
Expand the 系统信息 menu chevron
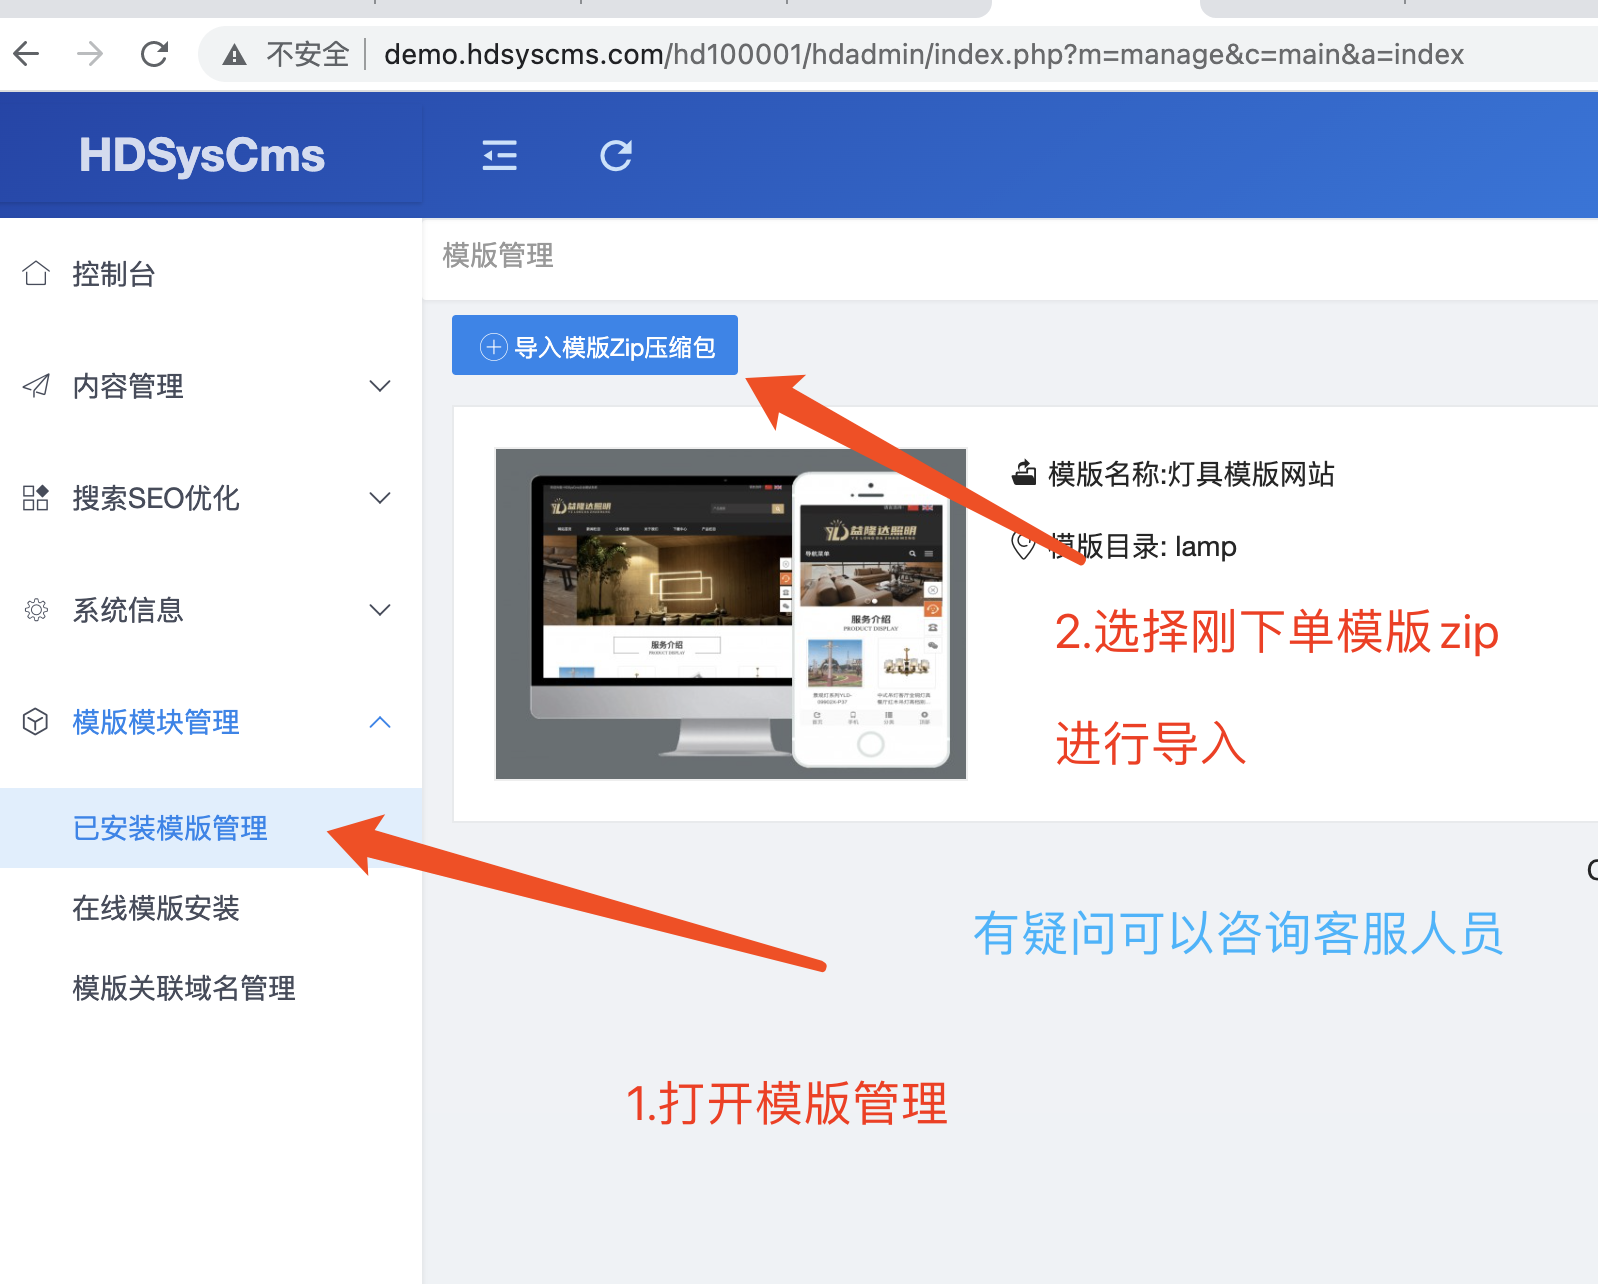380,610
